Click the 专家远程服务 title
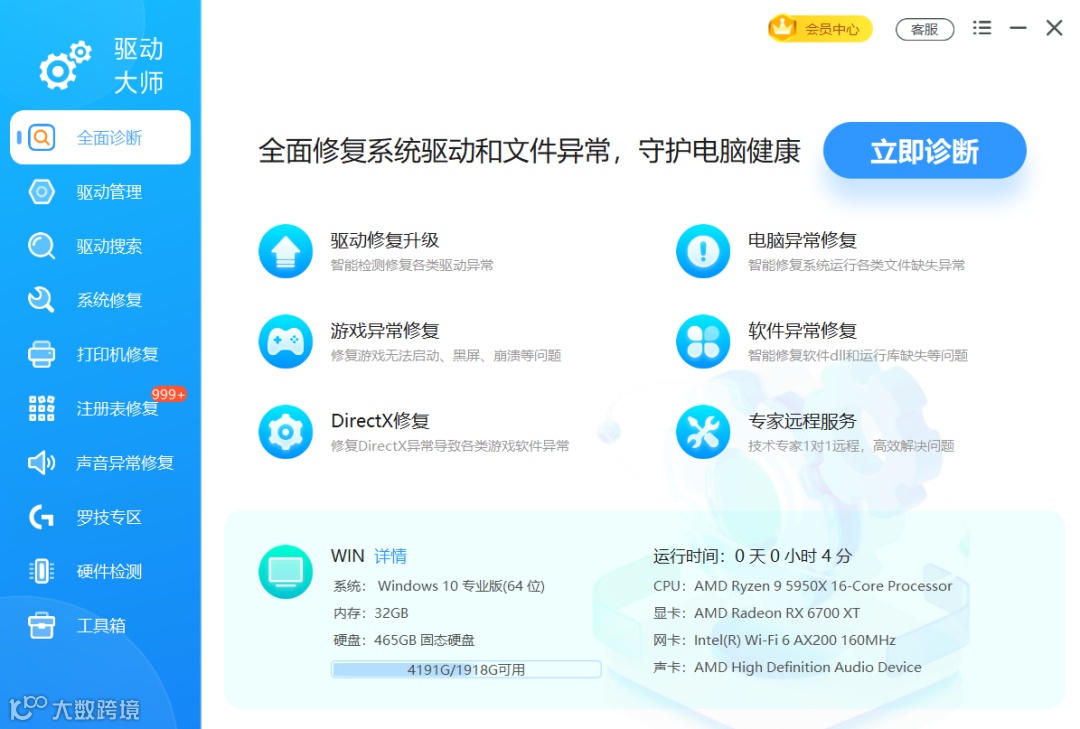Screen dimensions: 1080x729 tap(802, 421)
